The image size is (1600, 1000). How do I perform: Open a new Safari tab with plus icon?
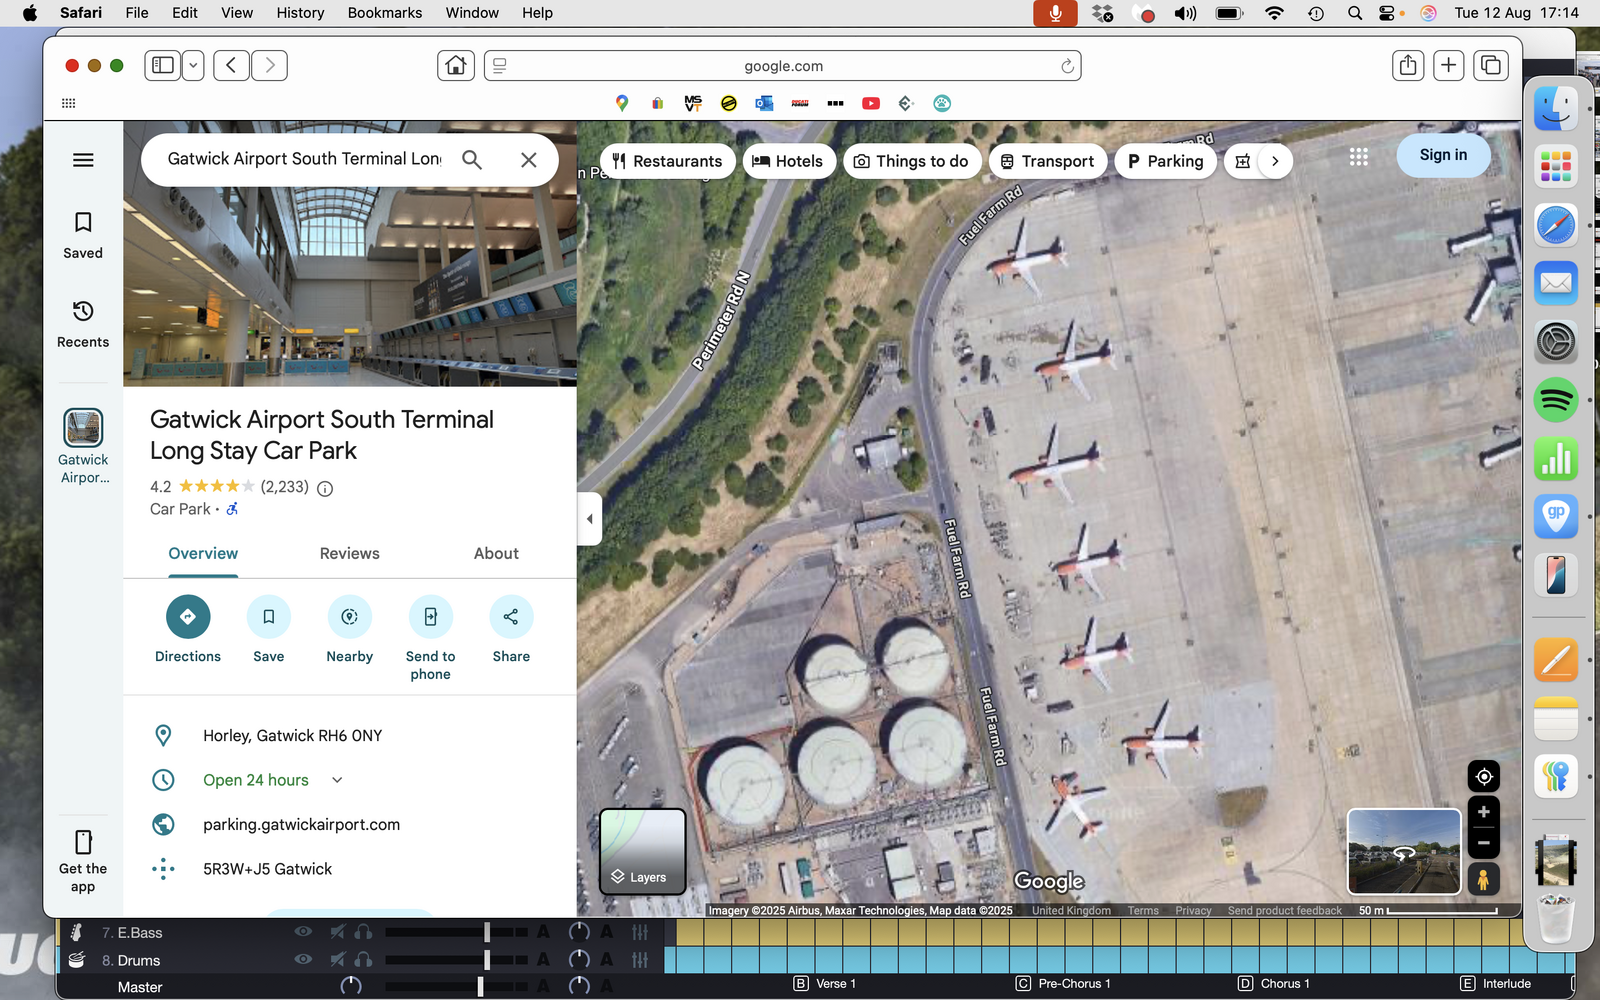coord(1449,65)
